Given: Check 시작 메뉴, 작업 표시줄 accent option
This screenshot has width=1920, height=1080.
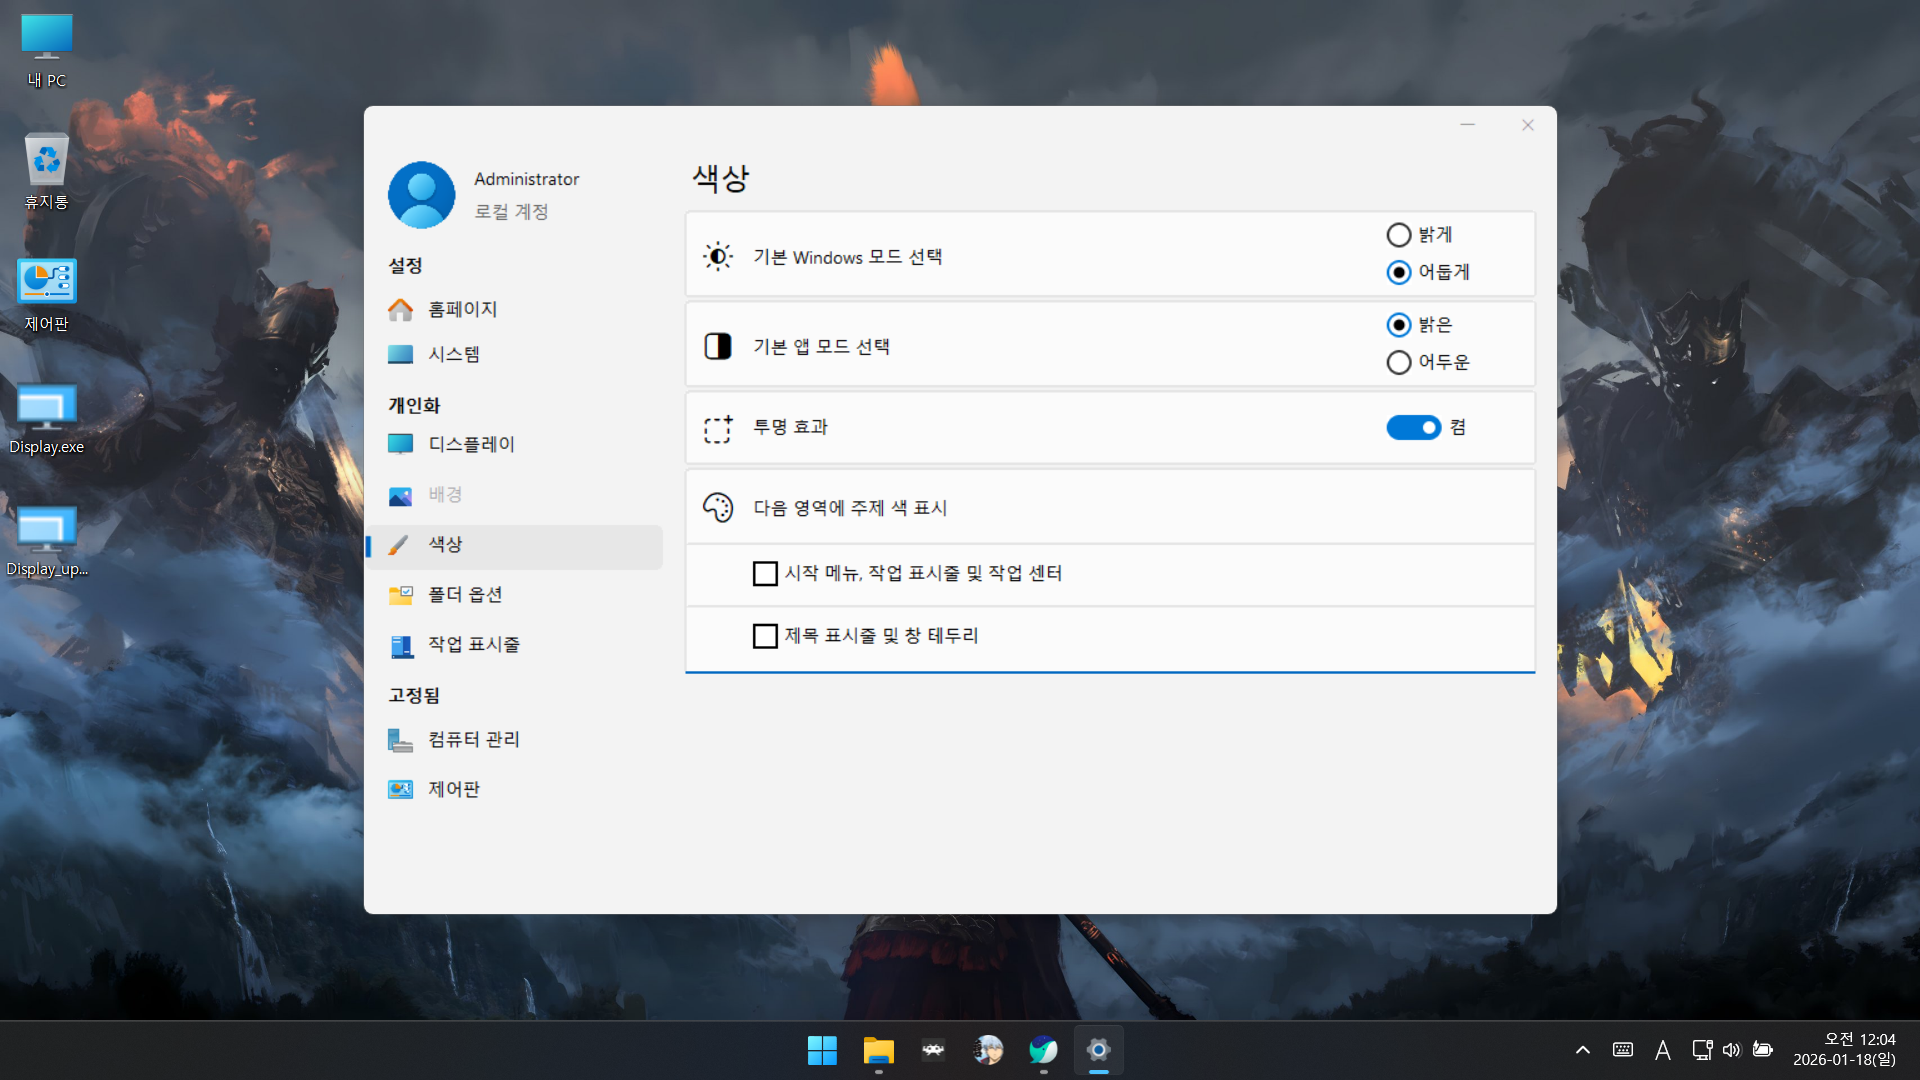Looking at the screenshot, I should 765,574.
